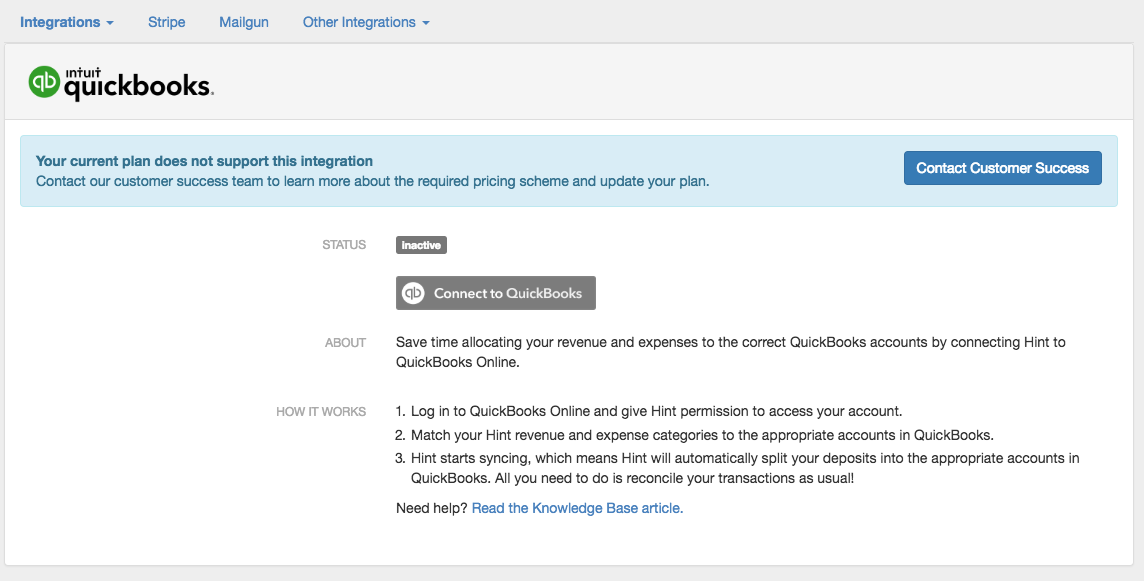Click the Connect to QuickBooks button label
Screen dimensions: 1144x581
click(x=508, y=293)
